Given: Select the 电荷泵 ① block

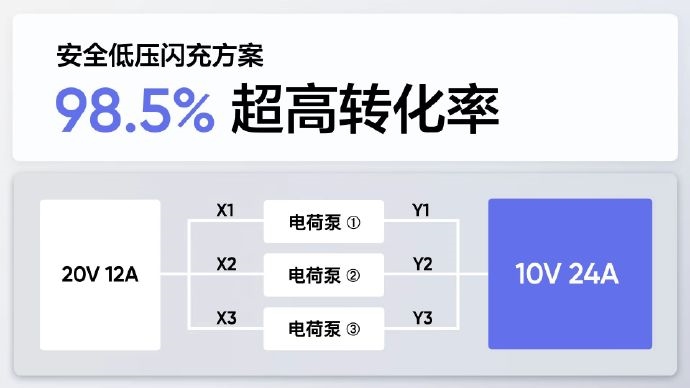Looking at the screenshot, I should coord(324,222).
